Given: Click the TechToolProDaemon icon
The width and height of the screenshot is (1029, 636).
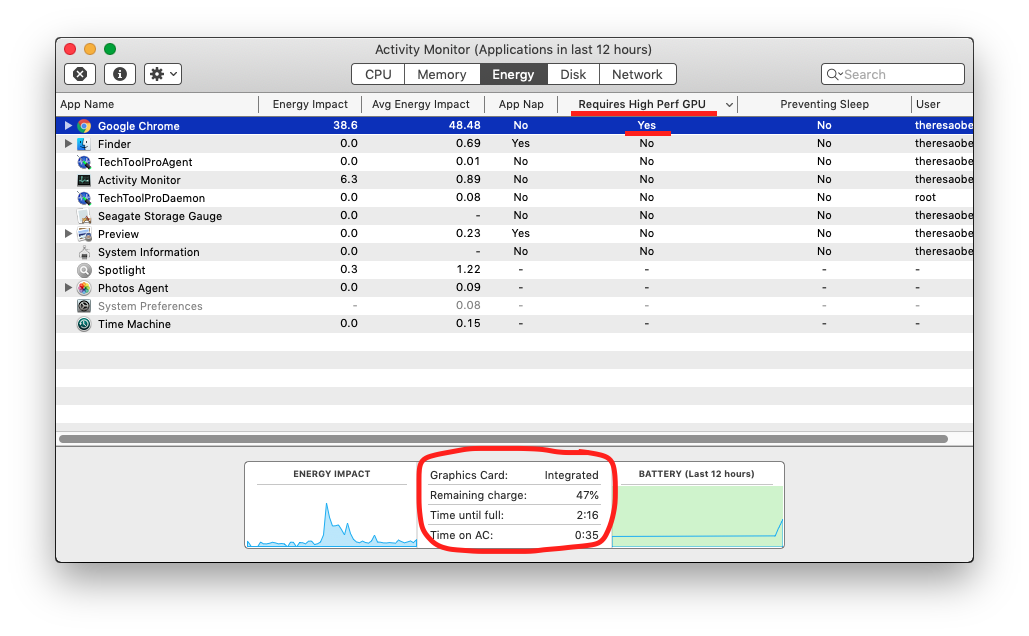Looking at the screenshot, I should [x=84, y=198].
